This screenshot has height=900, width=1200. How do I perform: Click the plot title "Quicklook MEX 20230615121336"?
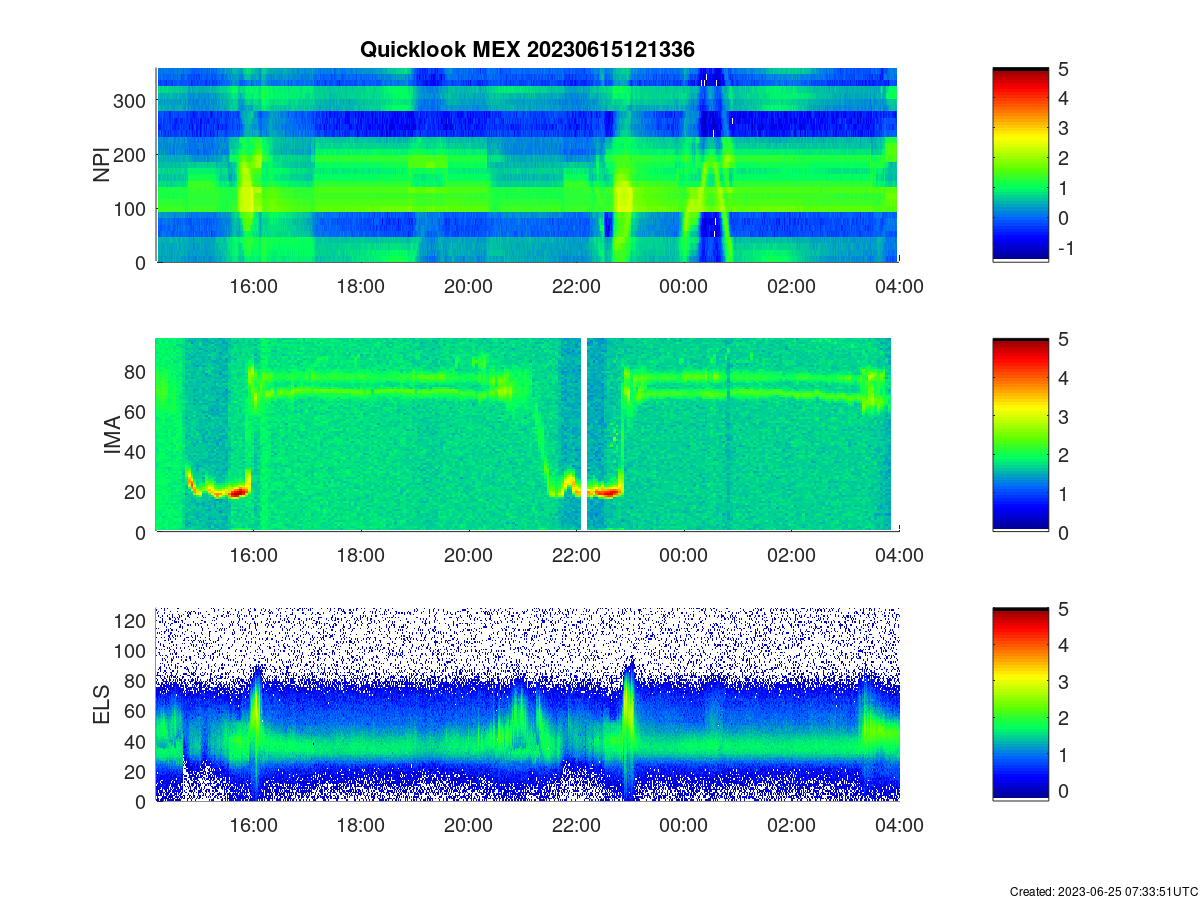(x=527, y=48)
